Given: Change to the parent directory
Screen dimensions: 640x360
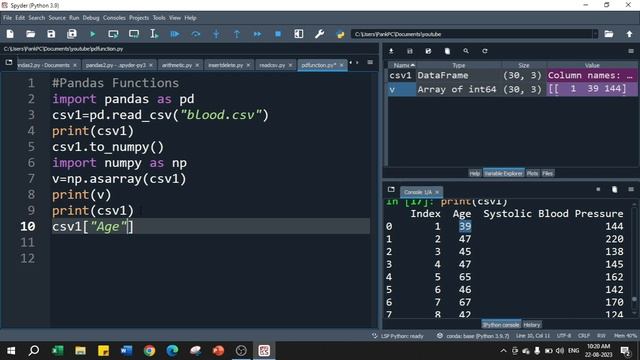Looking at the screenshot, I should (x=629, y=34).
